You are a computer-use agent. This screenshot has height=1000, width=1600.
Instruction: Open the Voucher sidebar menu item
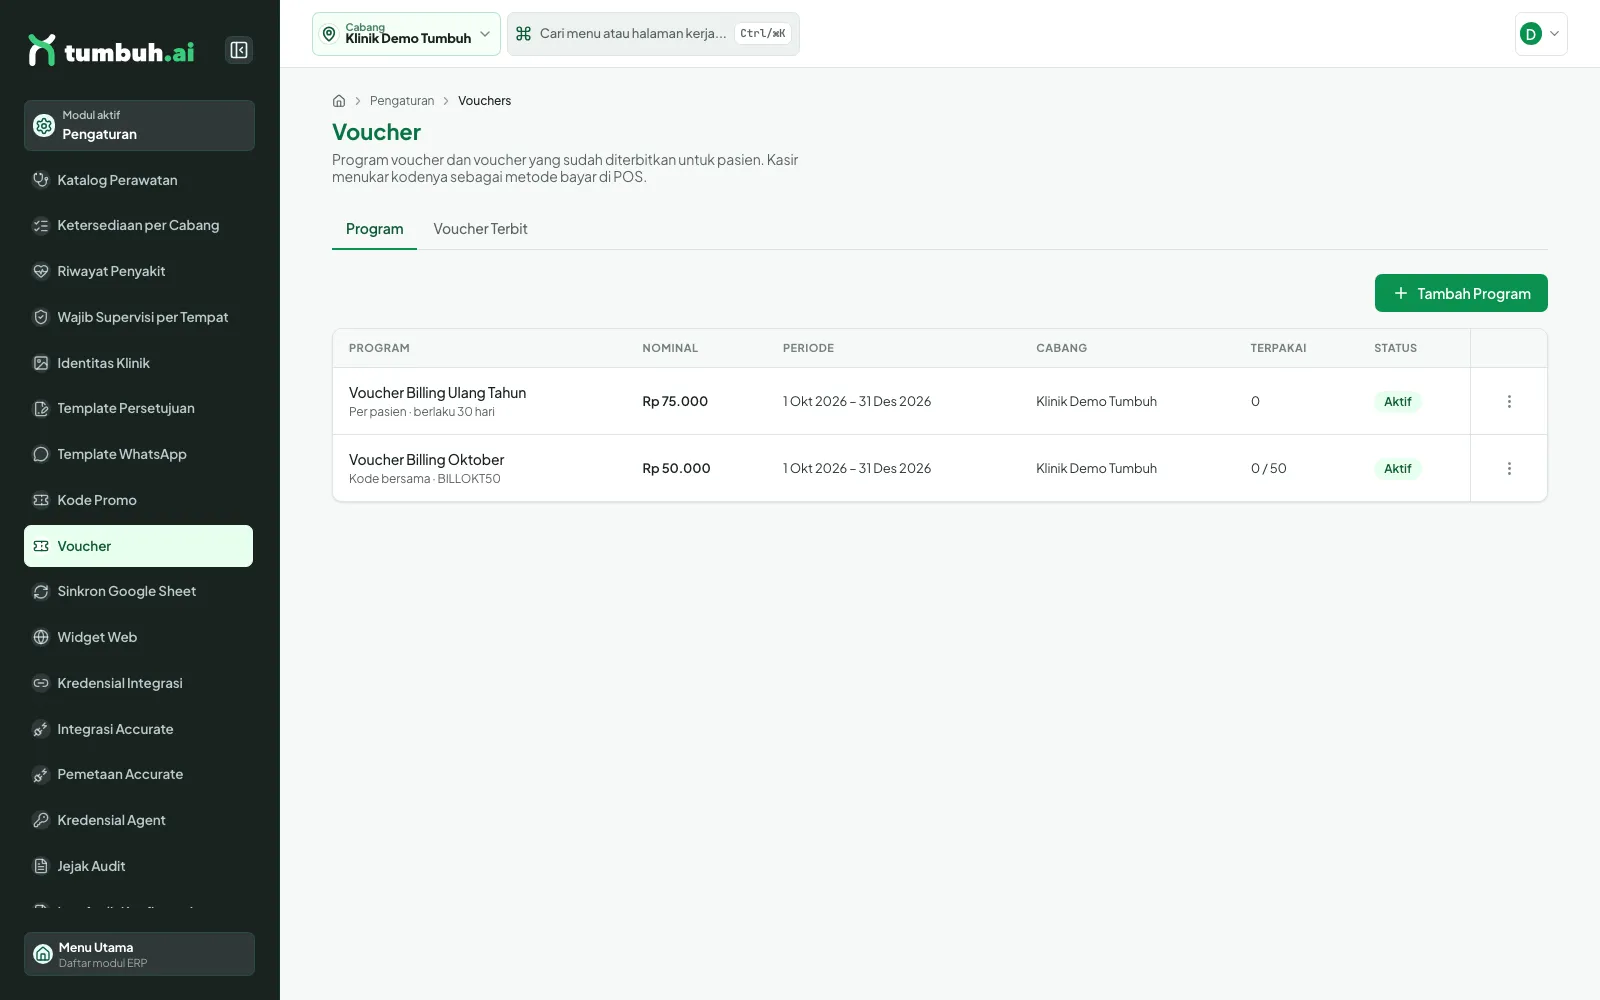(138, 546)
